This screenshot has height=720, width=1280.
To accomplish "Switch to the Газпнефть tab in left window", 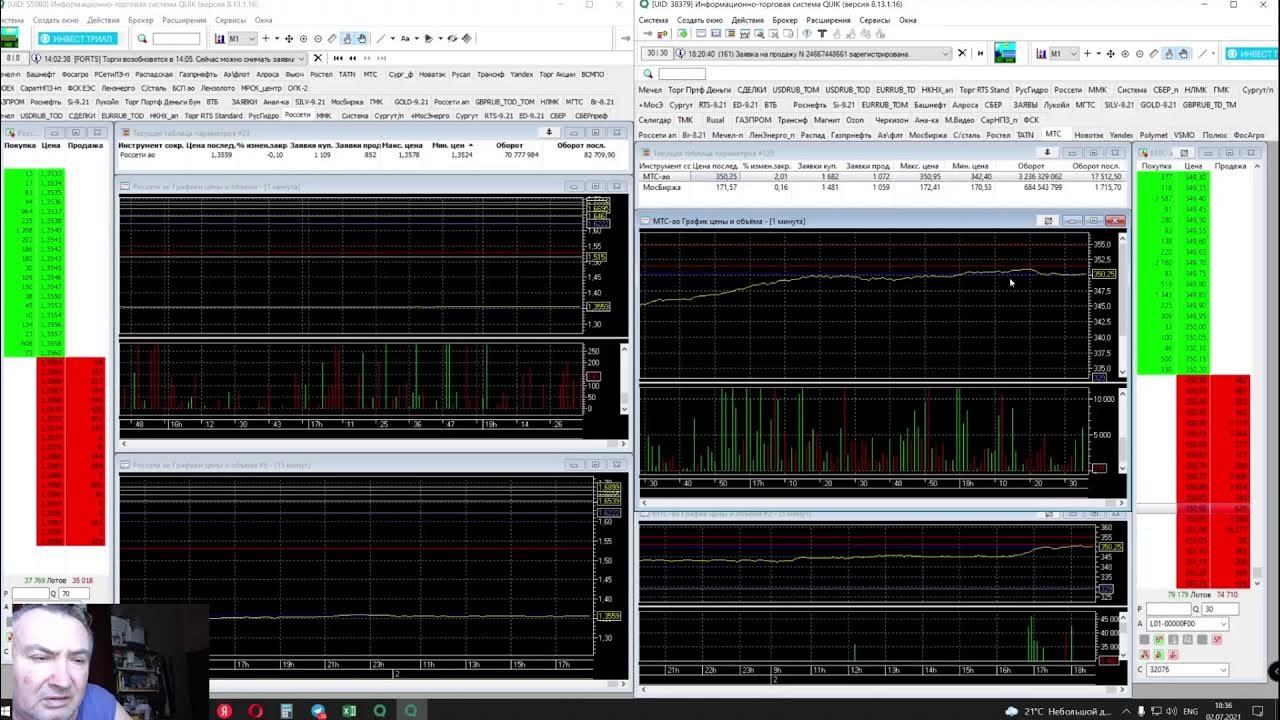I will pos(198,74).
